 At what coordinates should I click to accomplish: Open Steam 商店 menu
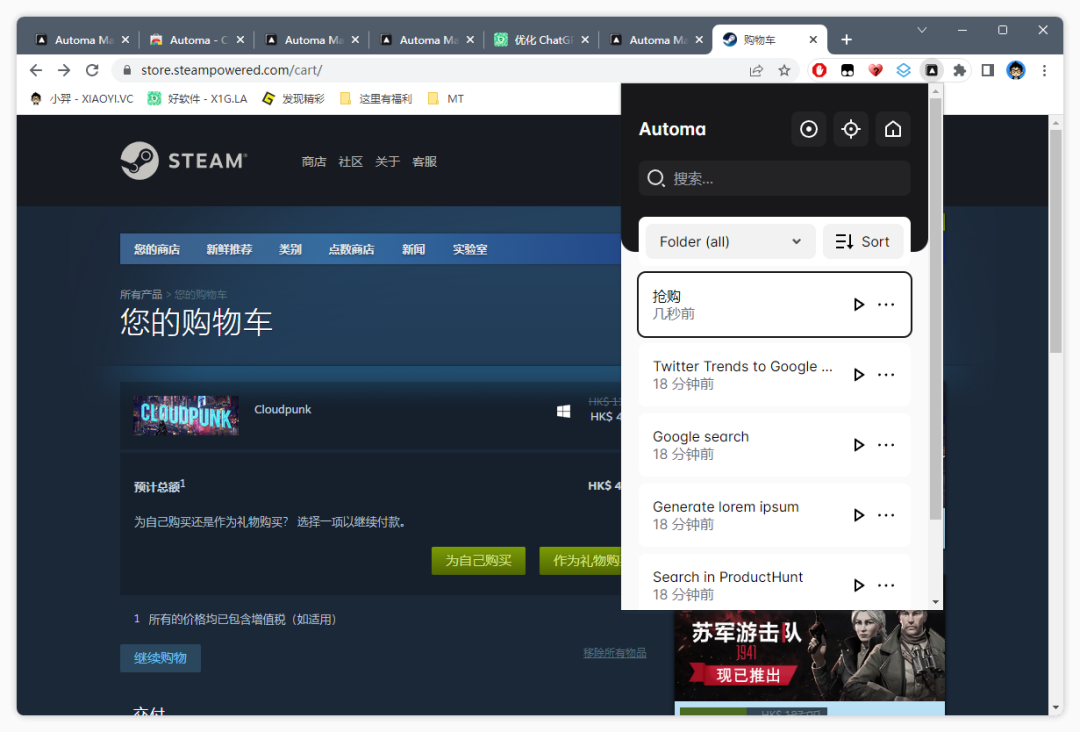pyautogui.click(x=313, y=161)
